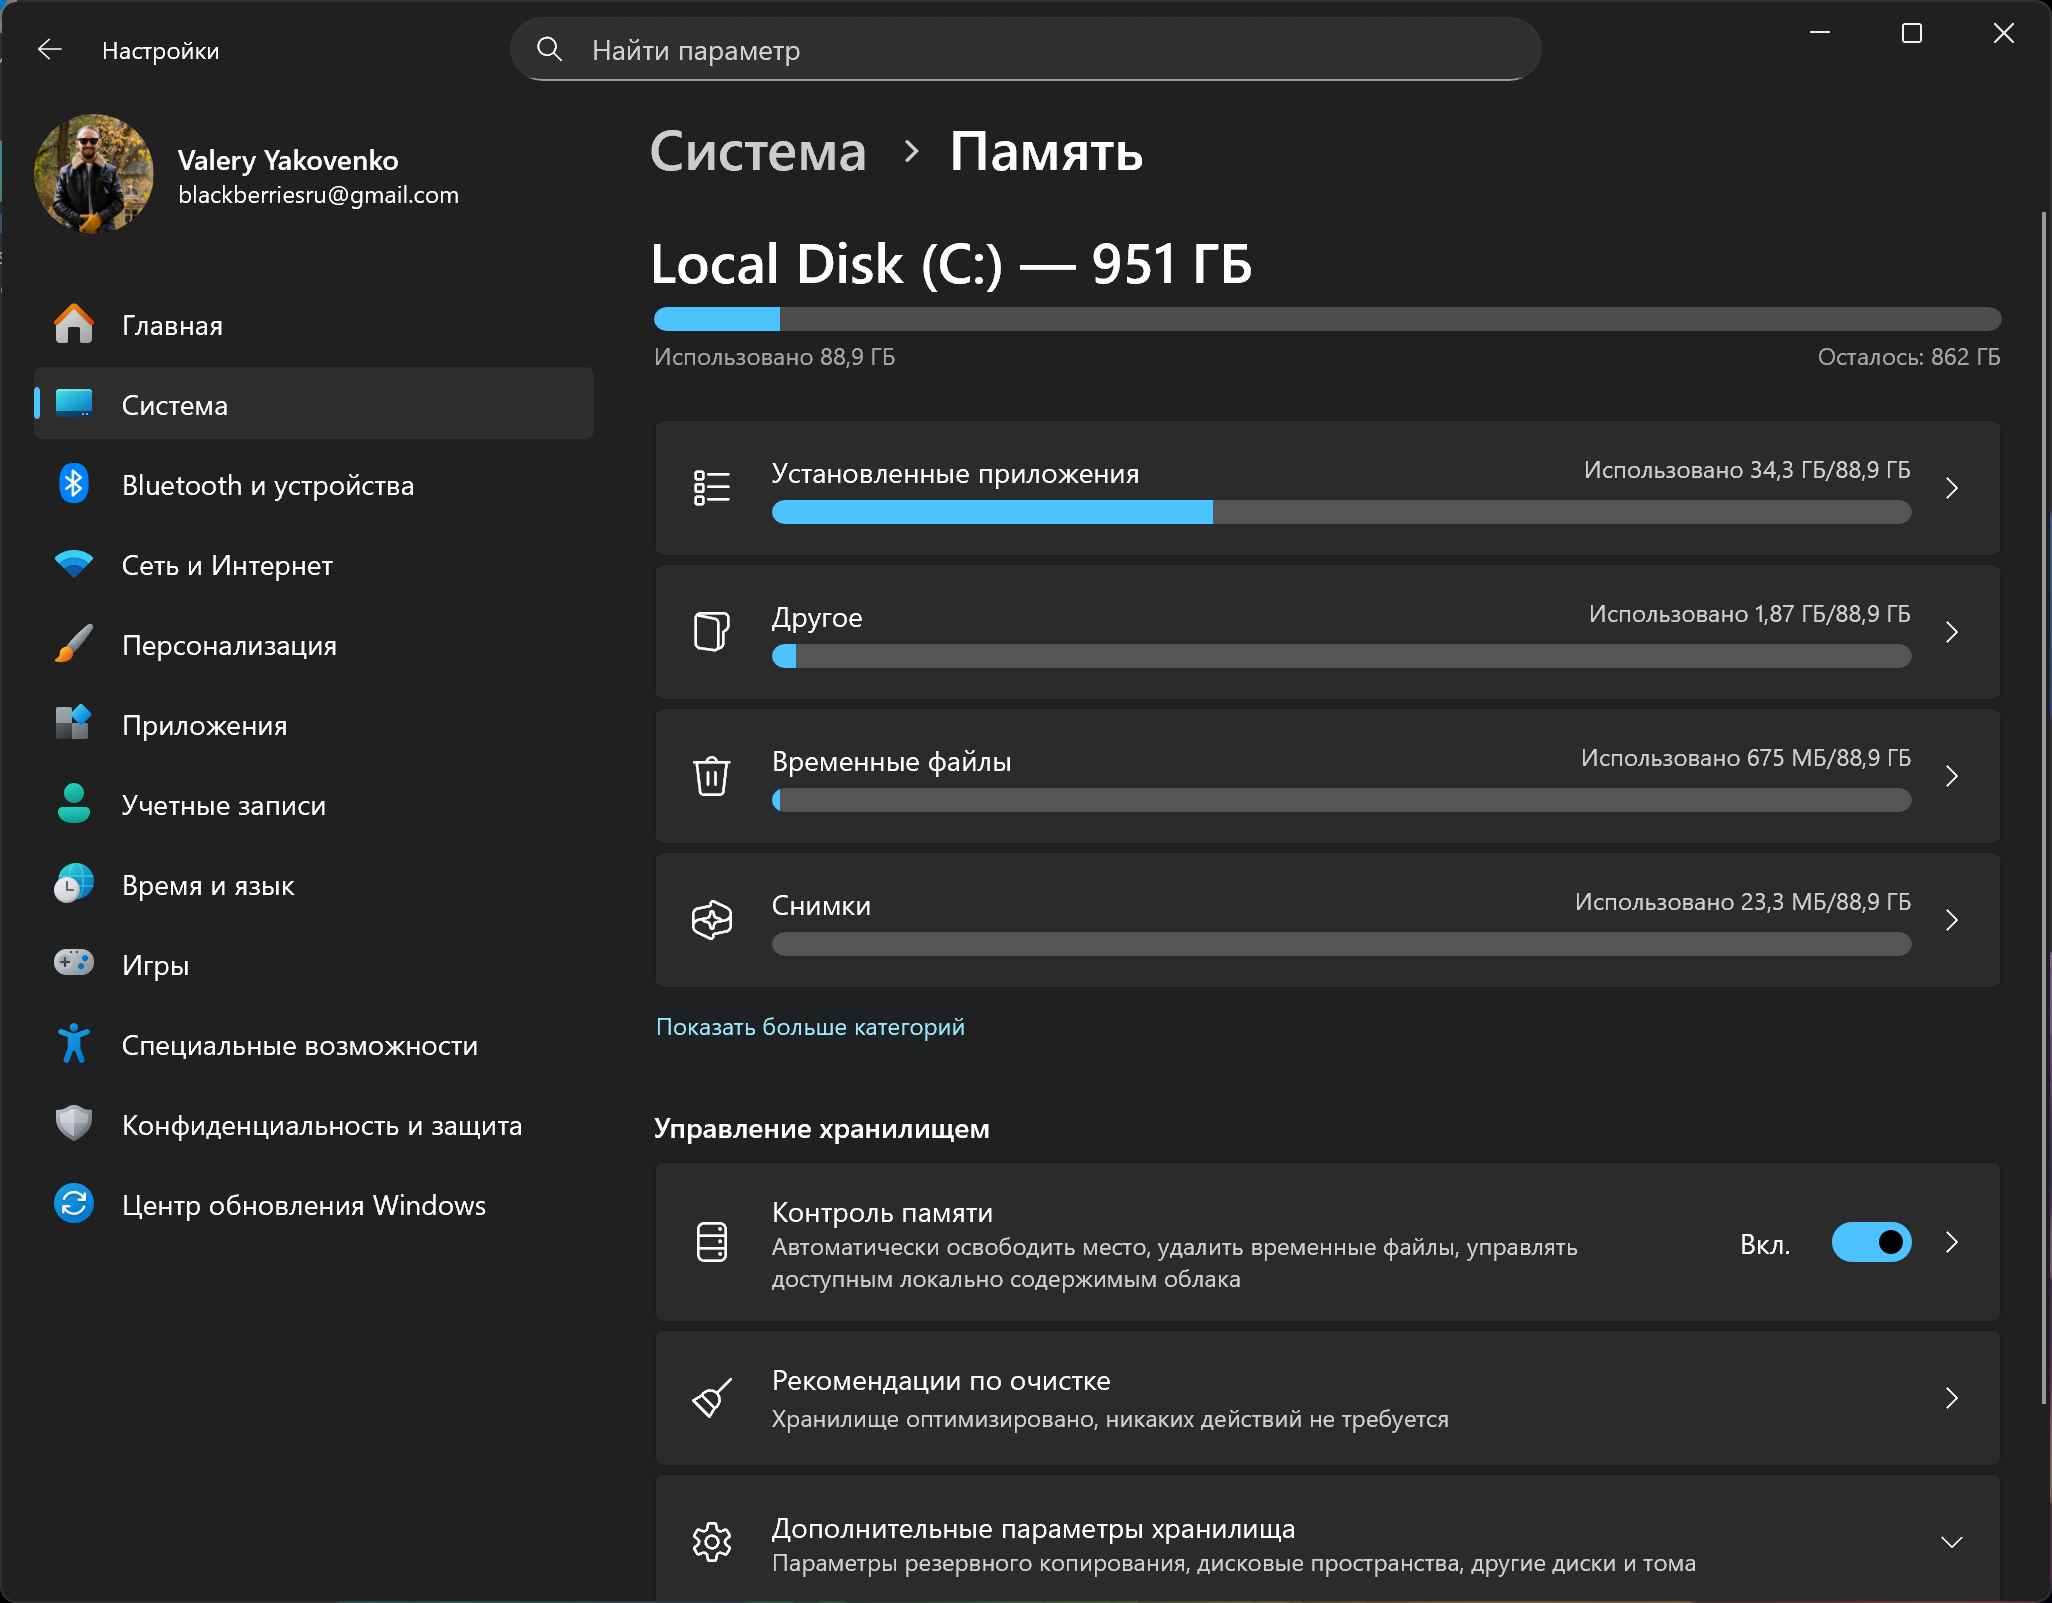Click the Wi-Fi network sidebar icon
The height and width of the screenshot is (1603, 2052).
point(73,565)
